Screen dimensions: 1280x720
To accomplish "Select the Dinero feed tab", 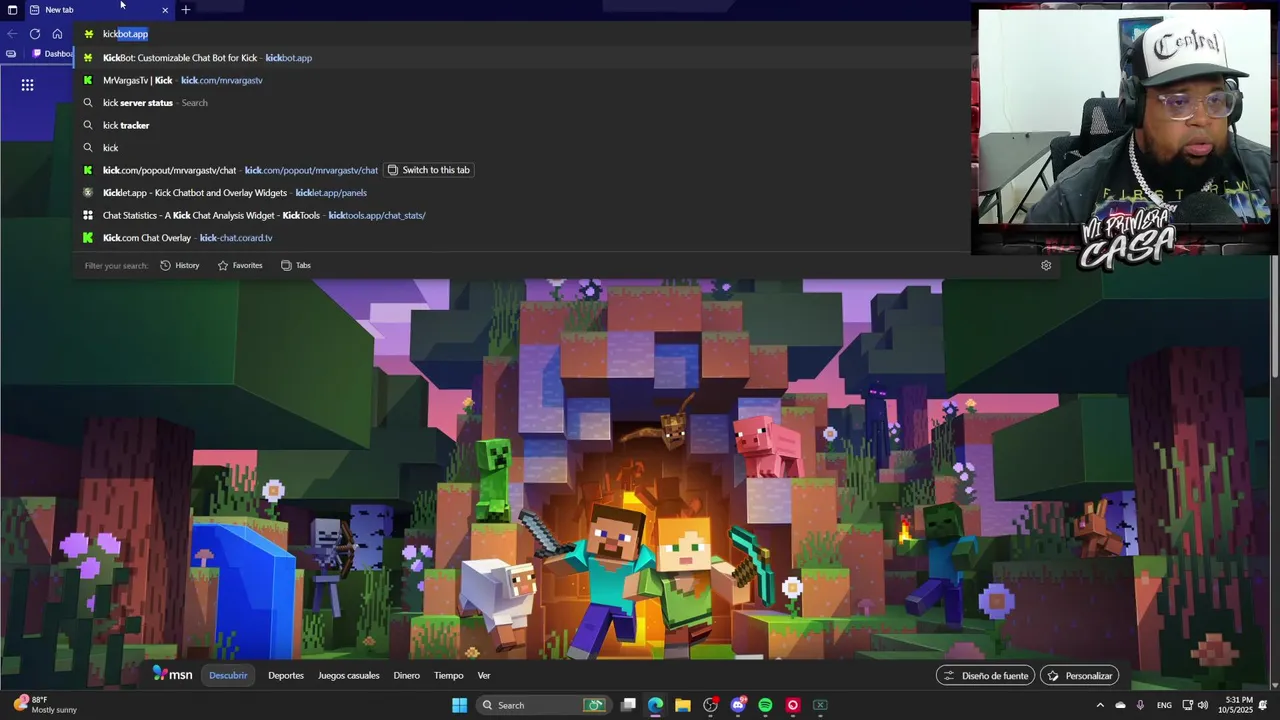I will click(407, 676).
